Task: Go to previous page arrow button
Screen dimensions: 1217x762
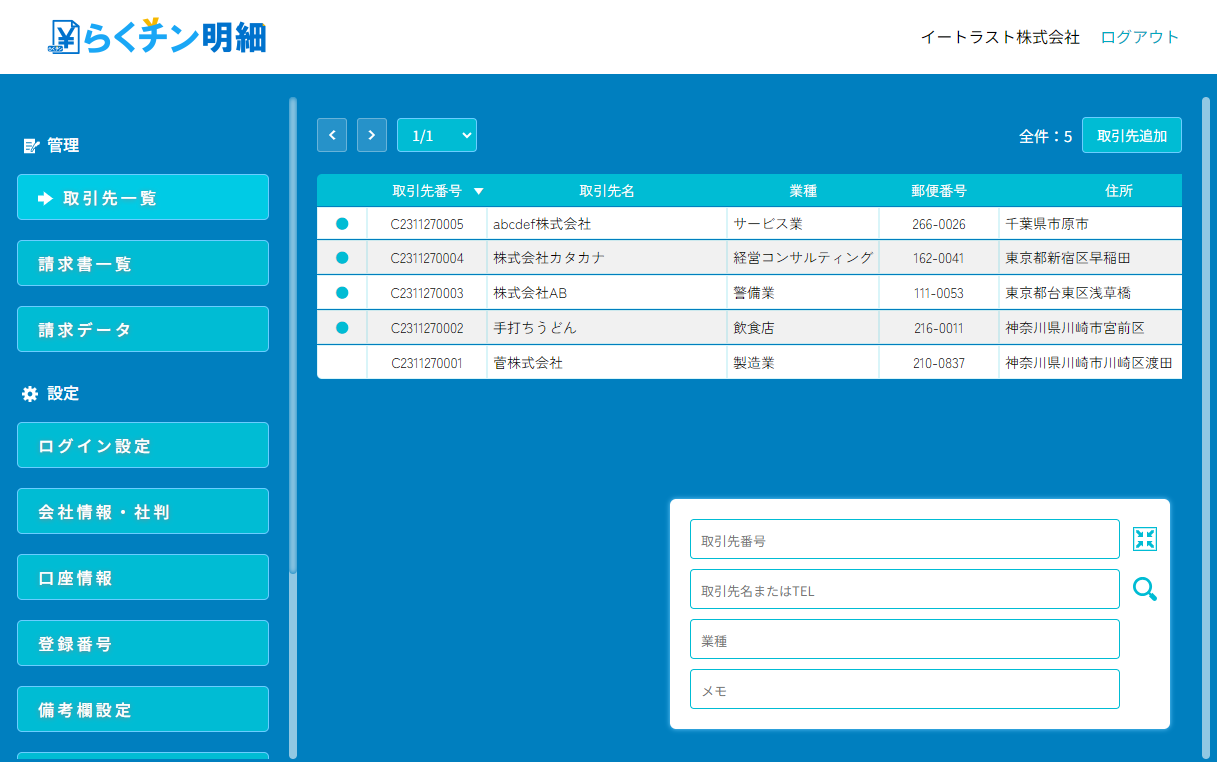Action: [x=332, y=135]
